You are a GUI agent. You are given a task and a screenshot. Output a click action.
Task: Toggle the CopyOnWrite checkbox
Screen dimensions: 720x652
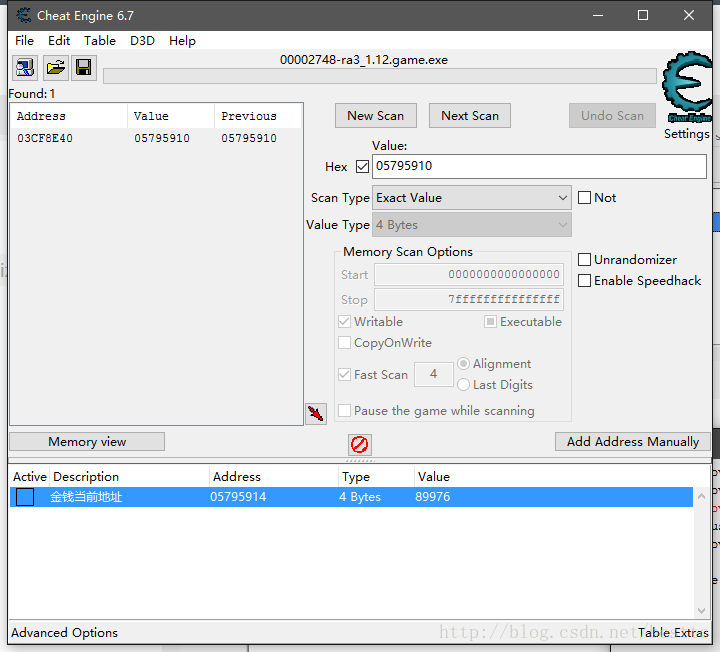click(x=344, y=343)
